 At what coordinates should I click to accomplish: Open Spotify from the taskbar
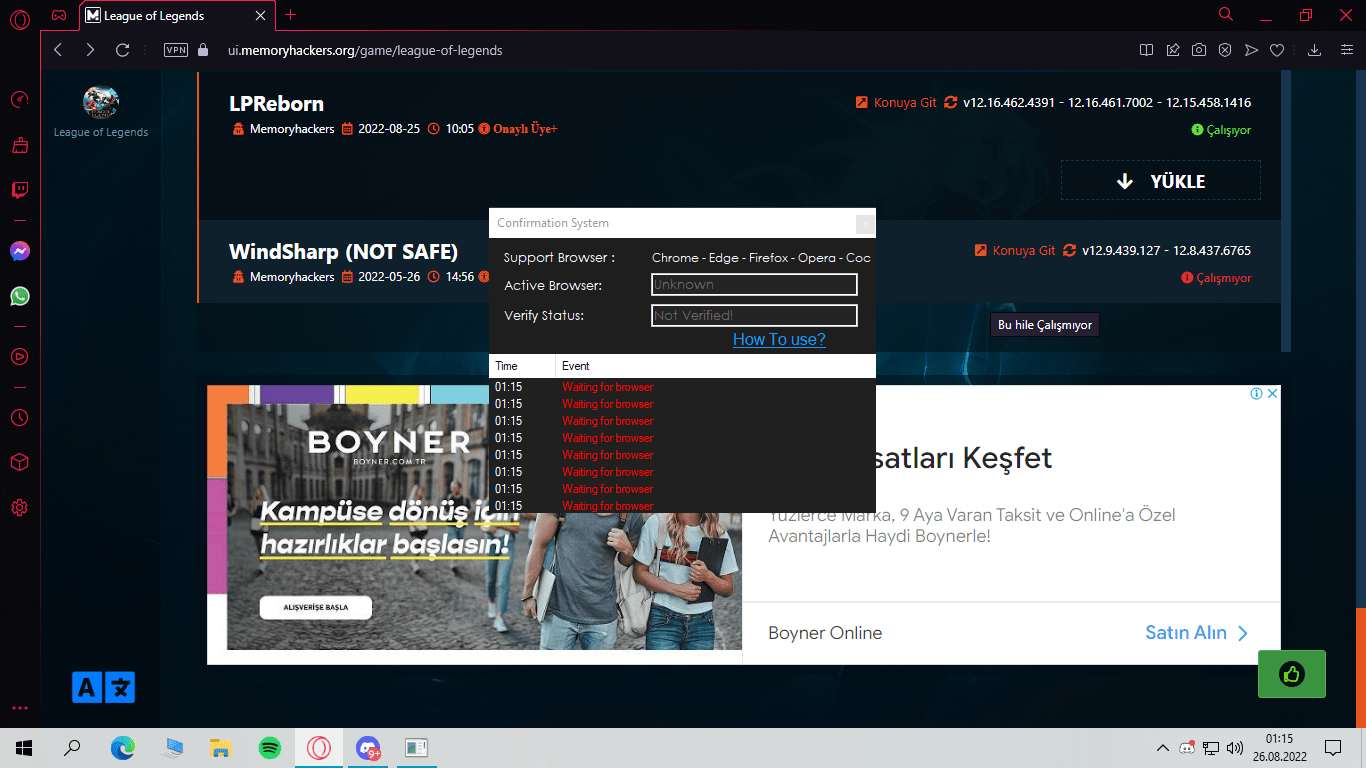click(270, 748)
